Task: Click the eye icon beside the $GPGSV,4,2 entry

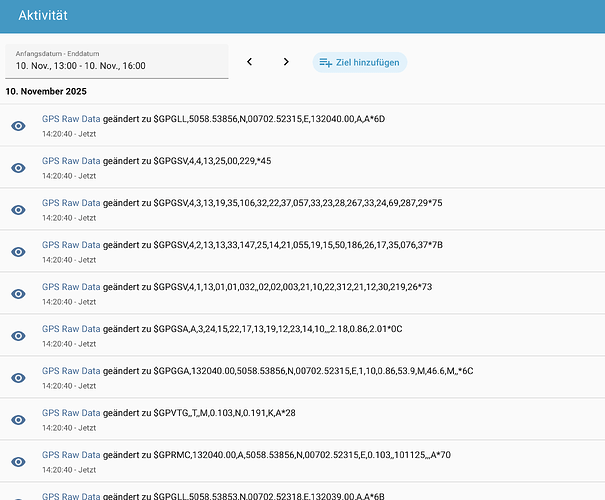Action: pyautogui.click(x=18, y=252)
